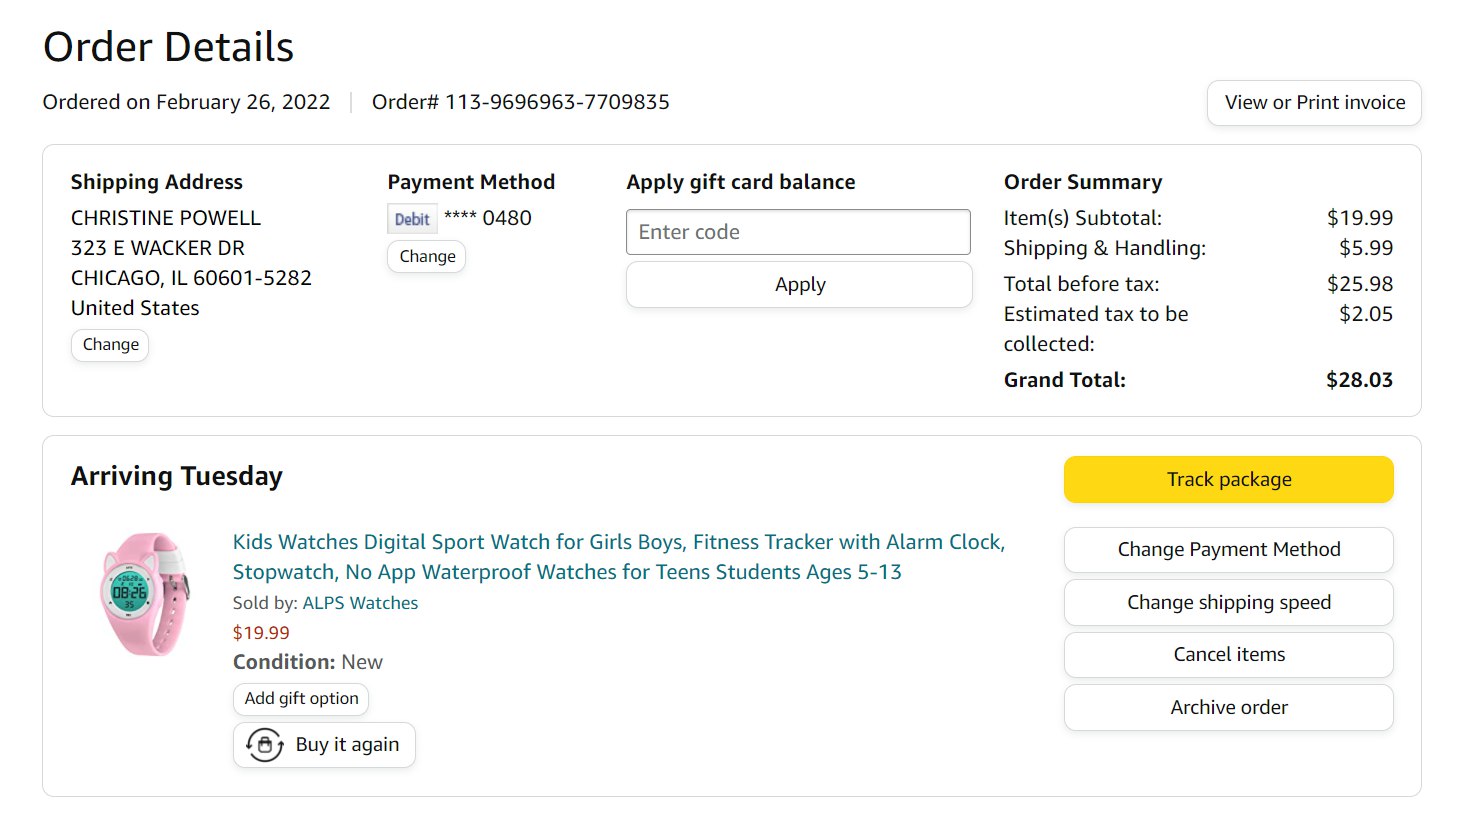Click the Buy it again cart icon

[x=265, y=745]
